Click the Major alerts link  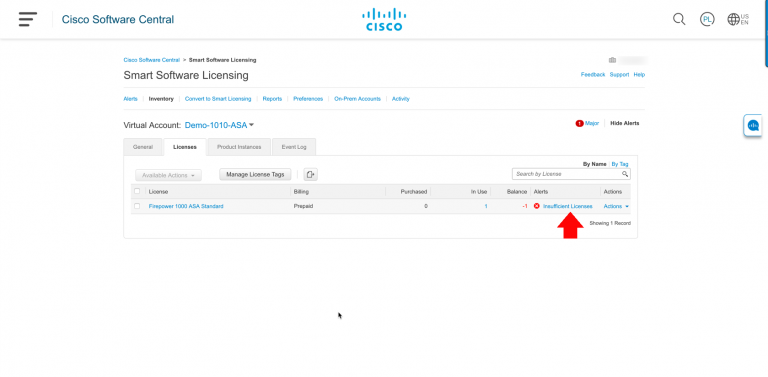[592, 123]
